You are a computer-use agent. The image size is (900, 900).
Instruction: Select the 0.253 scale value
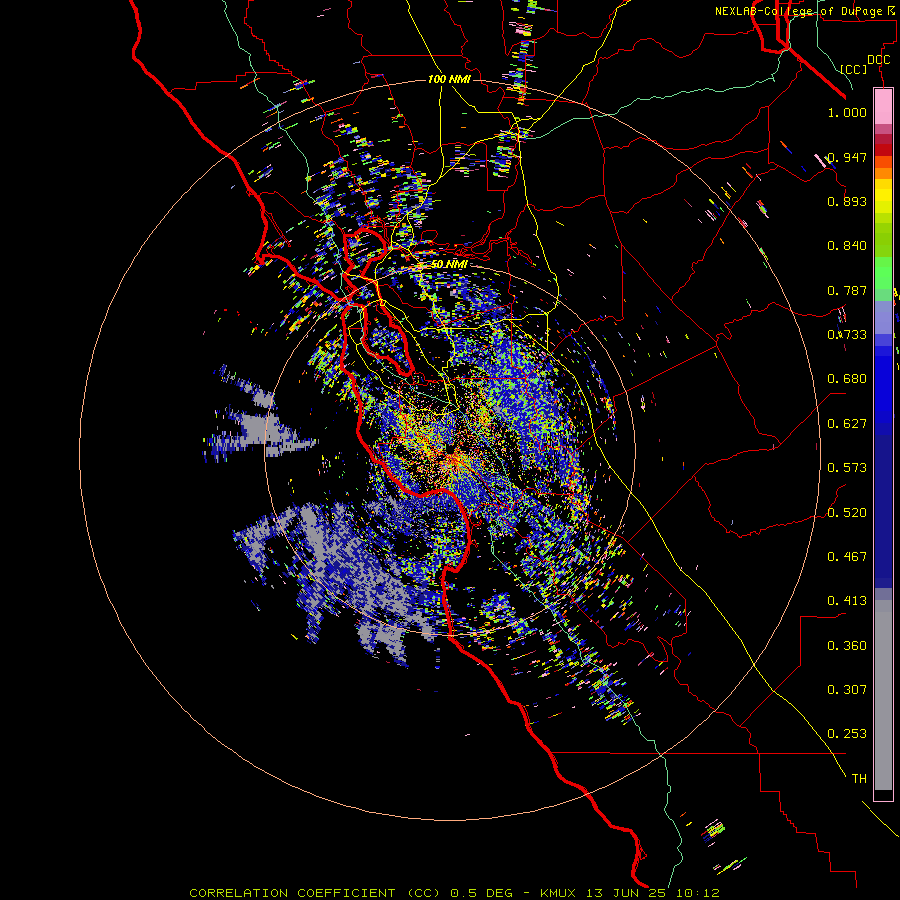tap(847, 734)
